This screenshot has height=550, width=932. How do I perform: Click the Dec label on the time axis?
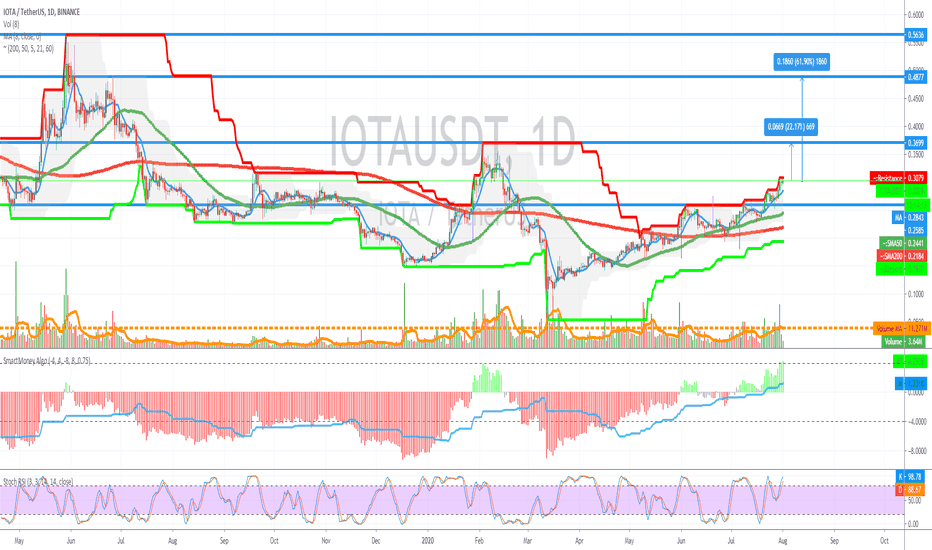[376, 541]
